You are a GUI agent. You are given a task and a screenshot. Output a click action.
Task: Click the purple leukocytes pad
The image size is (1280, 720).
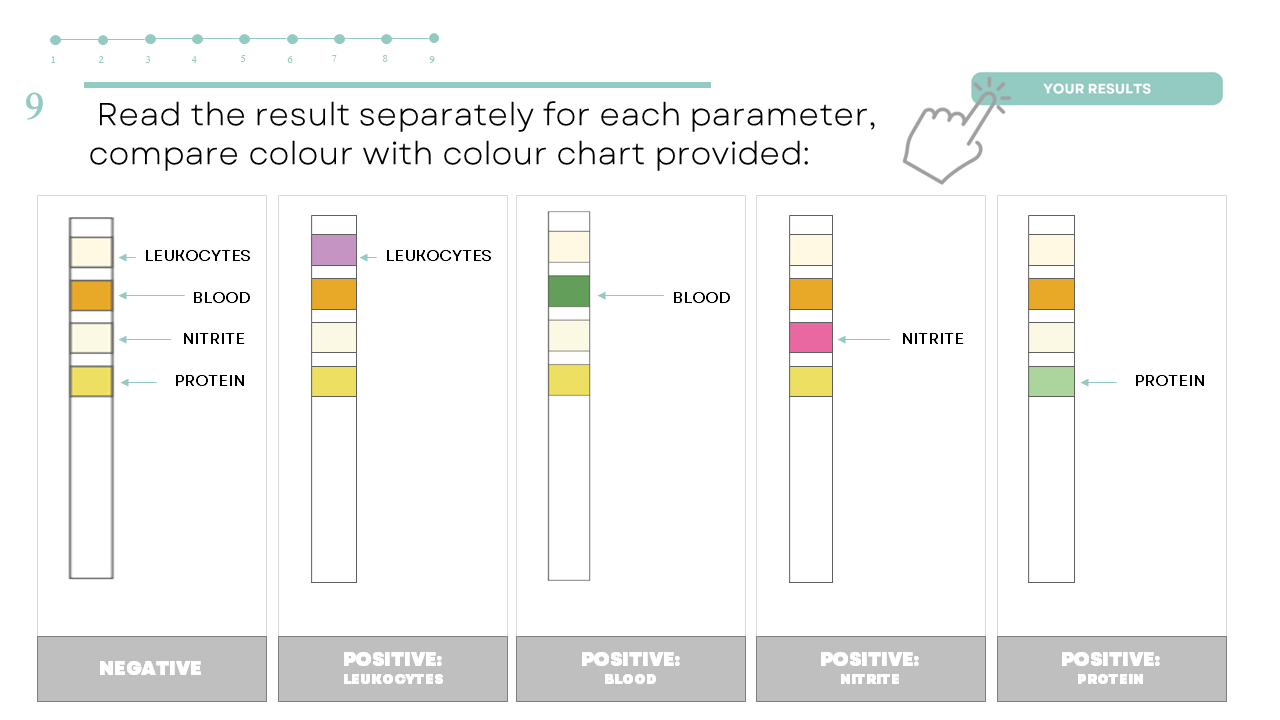coord(334,250)
